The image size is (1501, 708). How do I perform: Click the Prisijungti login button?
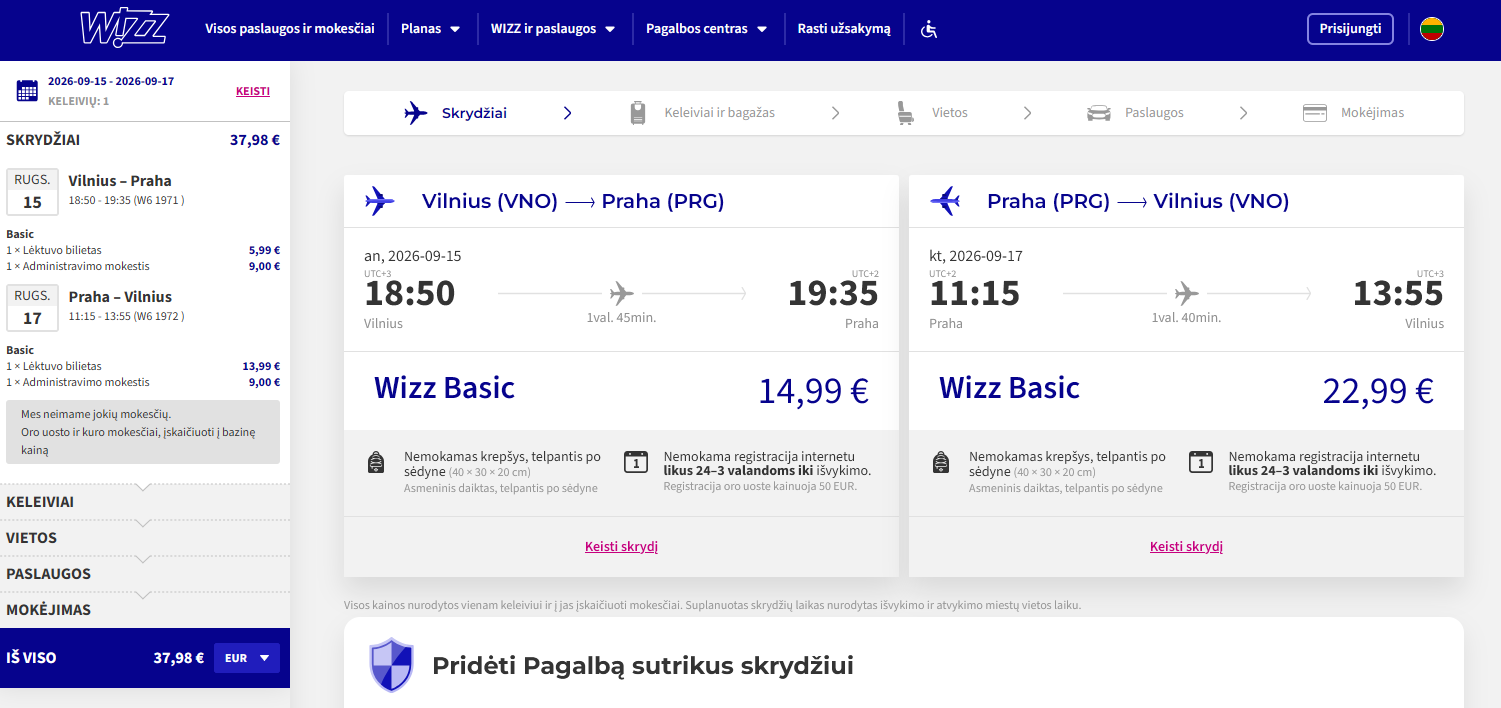(x=1350, y=29)
